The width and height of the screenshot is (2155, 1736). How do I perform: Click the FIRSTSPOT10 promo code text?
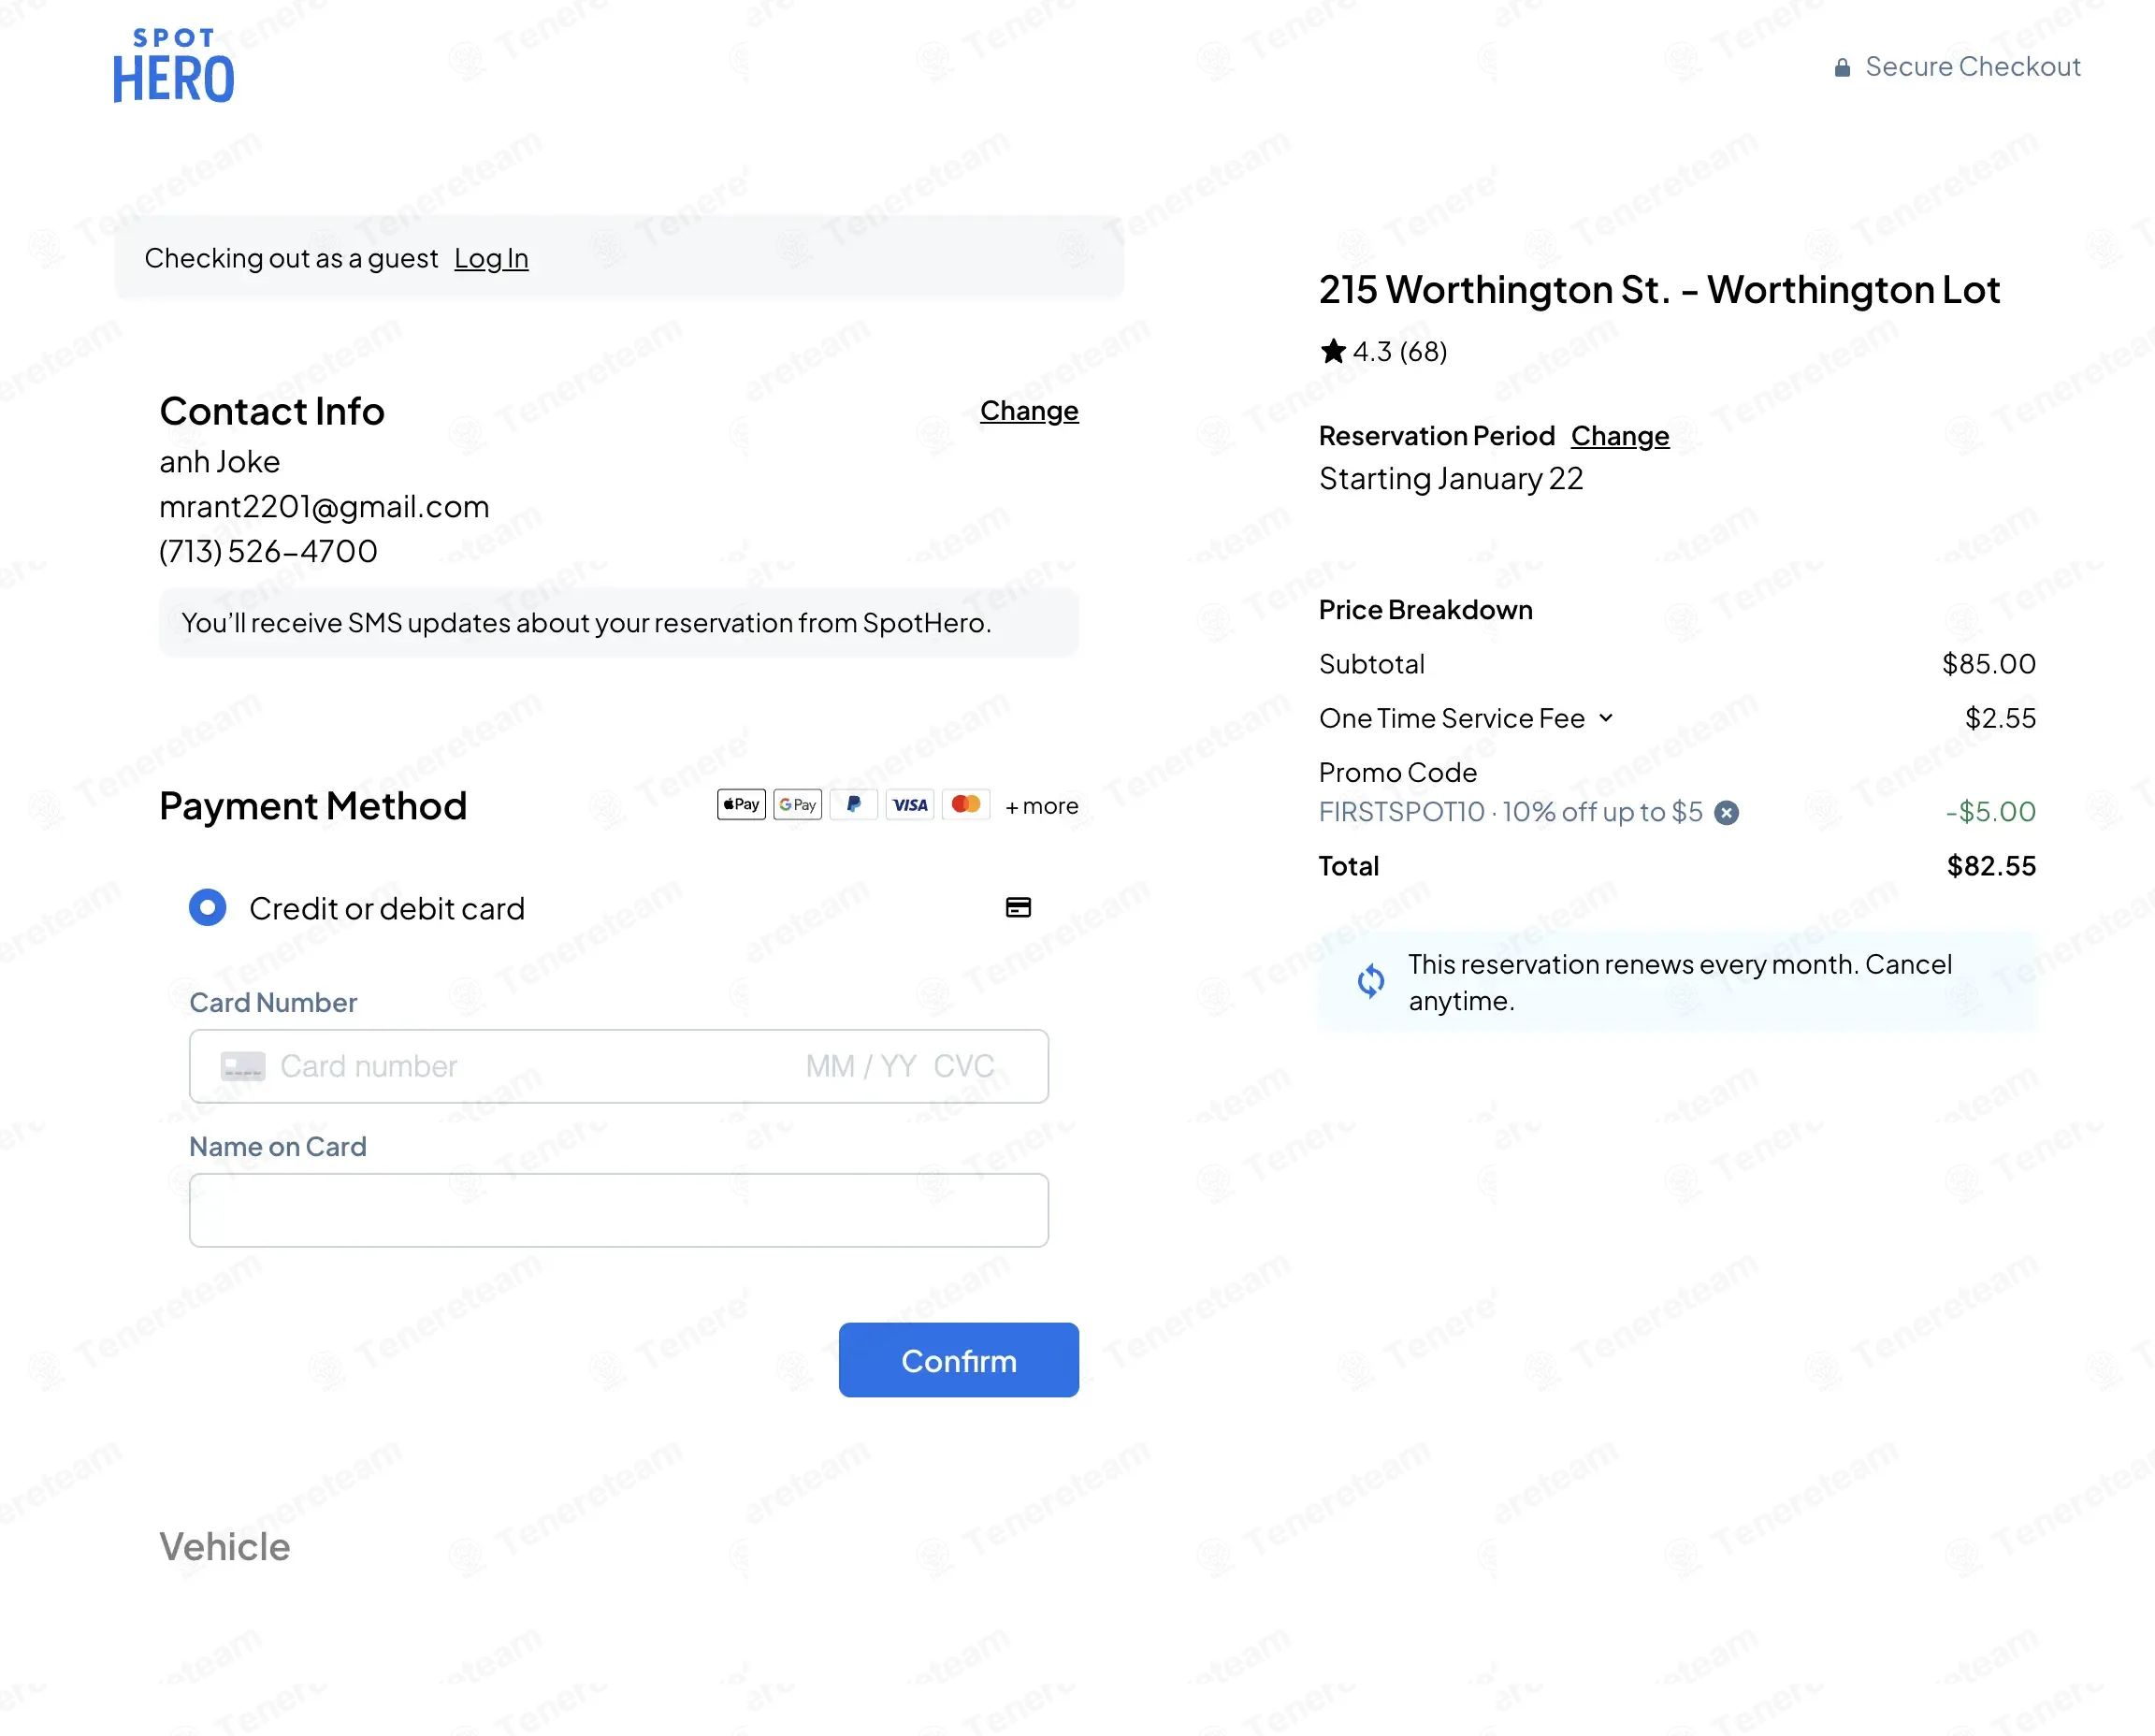(x=1511, y=812)
